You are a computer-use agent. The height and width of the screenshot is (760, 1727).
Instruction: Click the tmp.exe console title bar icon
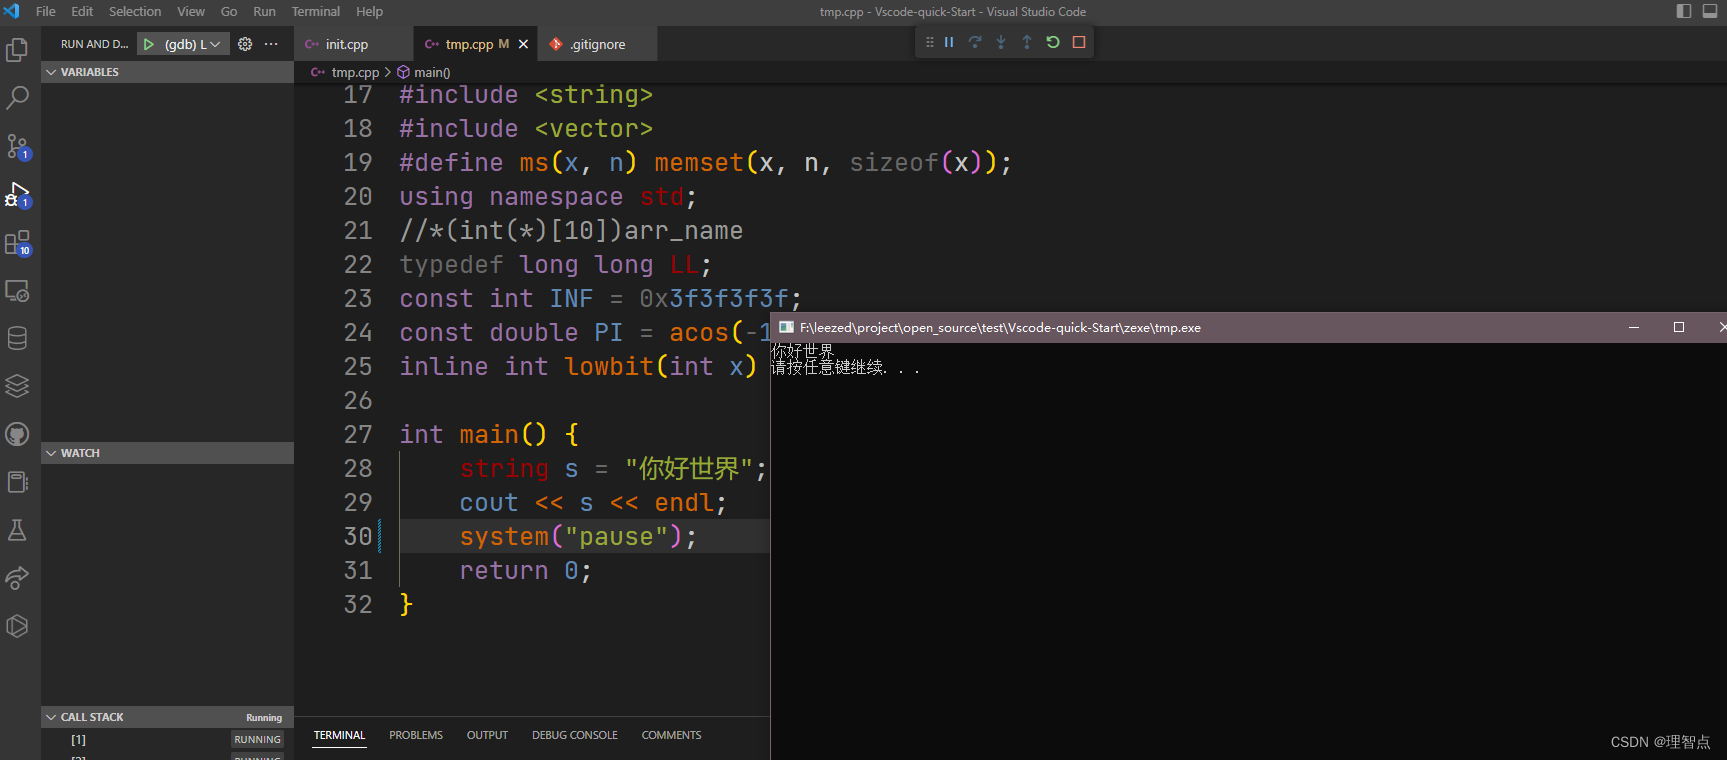(786, 327)
